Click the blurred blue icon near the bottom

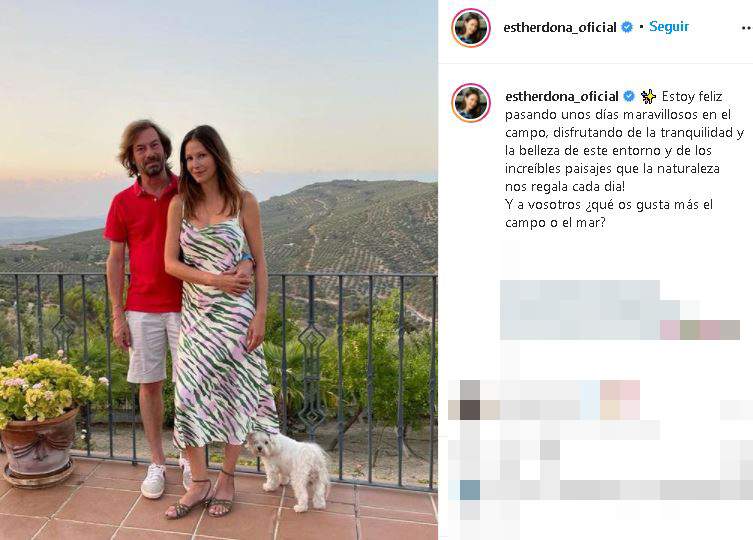pyautogui.click(x=470, y=490)
